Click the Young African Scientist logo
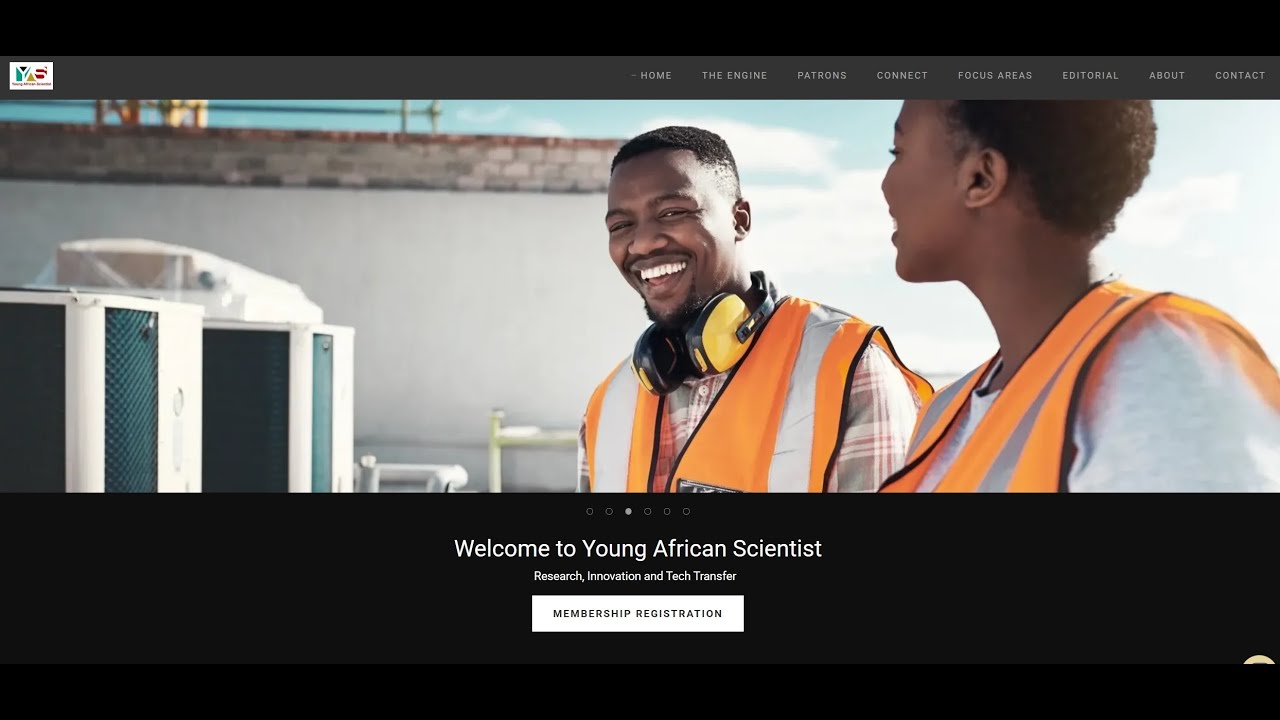The width and height of the screenshot is (1280, 720). tap(31, 76)
